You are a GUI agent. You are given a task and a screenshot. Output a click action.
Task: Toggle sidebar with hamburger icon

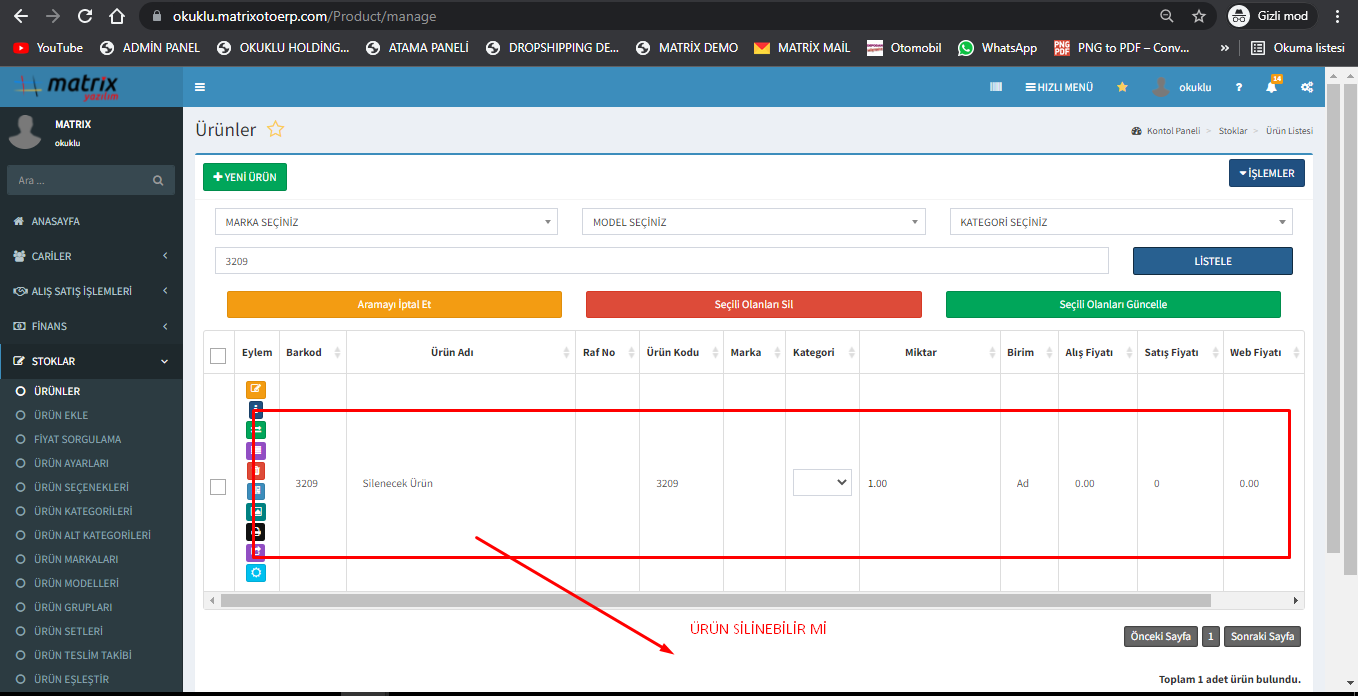(x=200, y=87)
